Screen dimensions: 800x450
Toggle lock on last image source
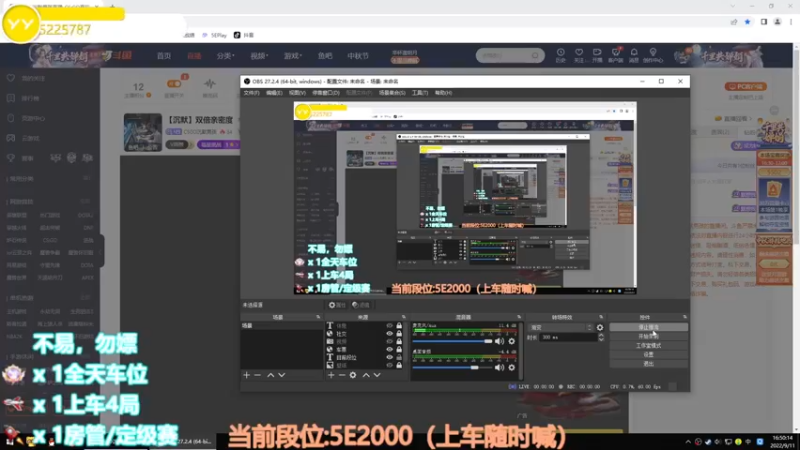399,365
